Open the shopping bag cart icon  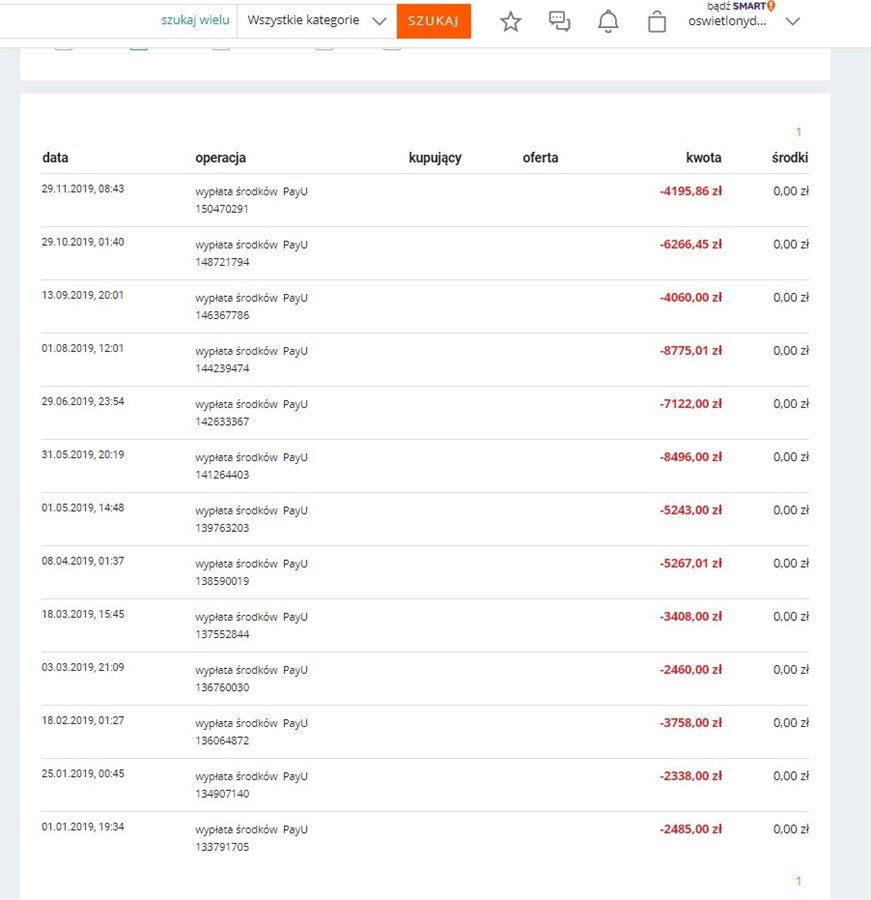(x=657, y=22)
